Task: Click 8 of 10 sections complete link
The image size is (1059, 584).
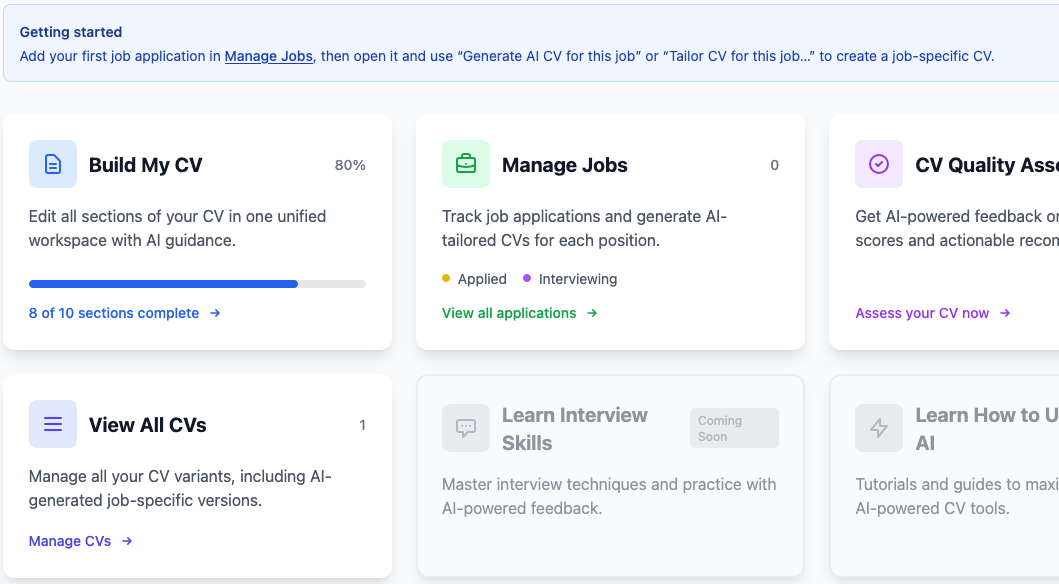Action: point(115,313)
